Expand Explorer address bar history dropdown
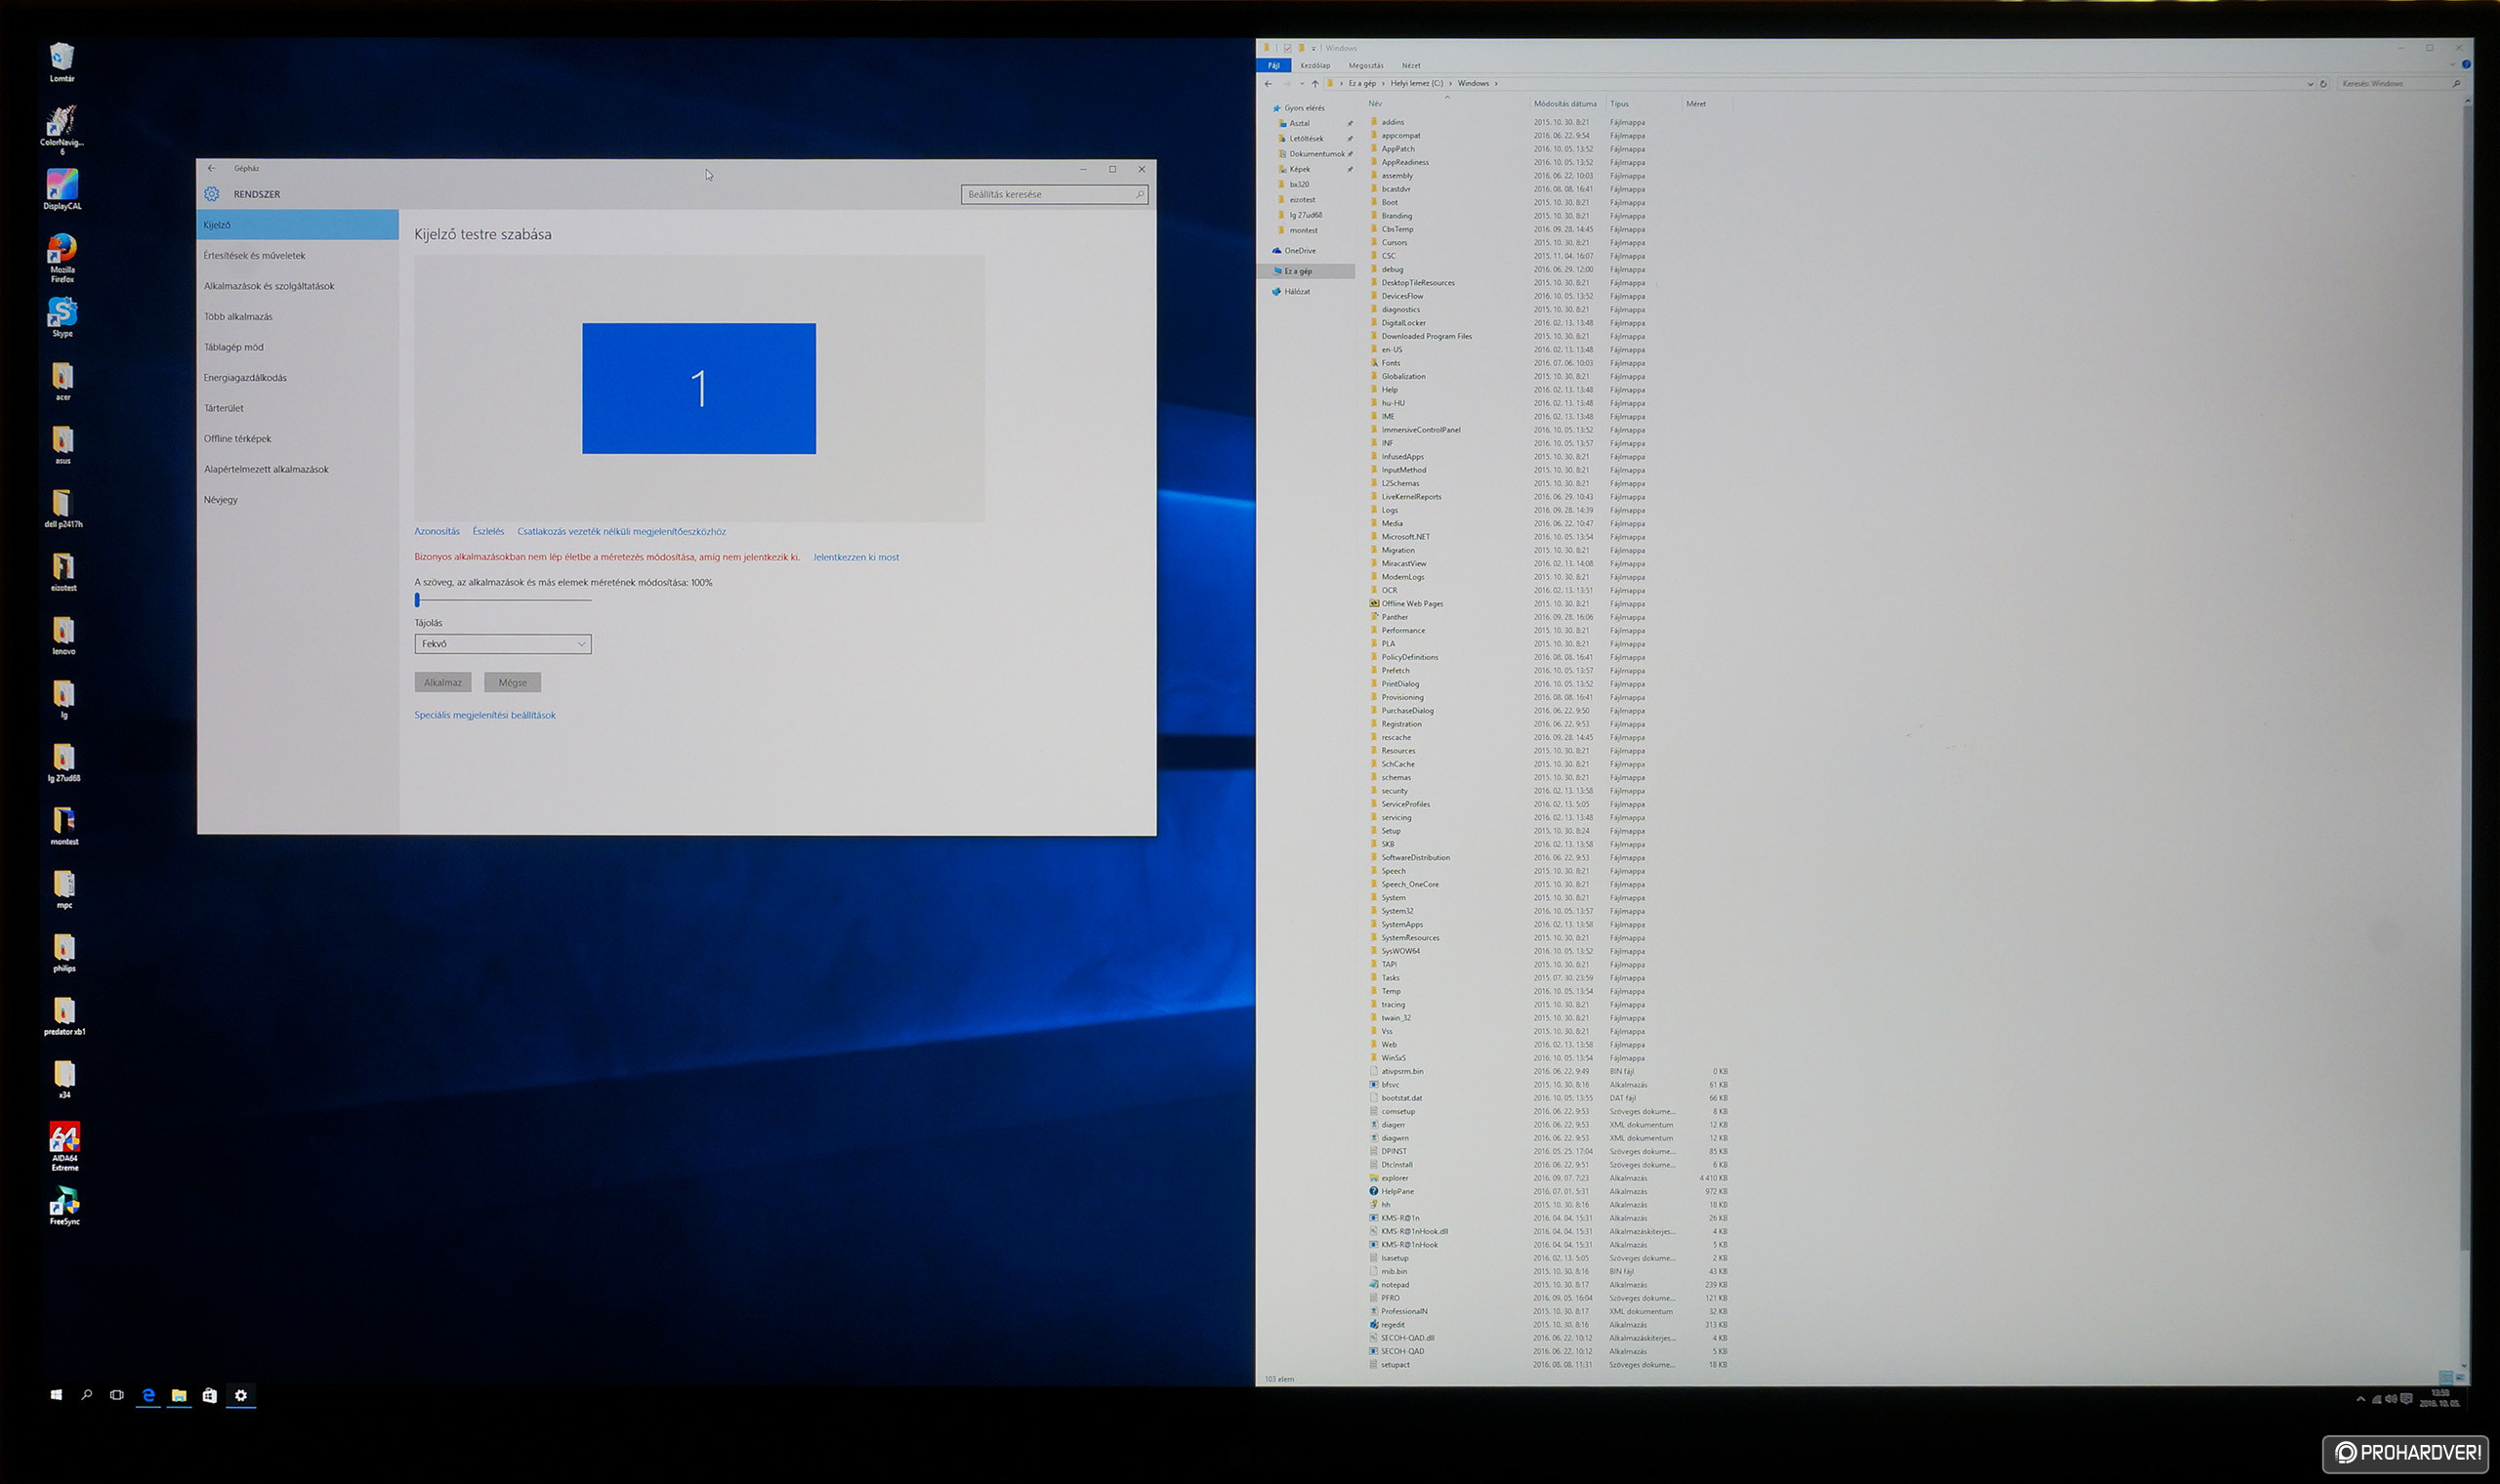2500x1484 pixels. point(2310,84)
